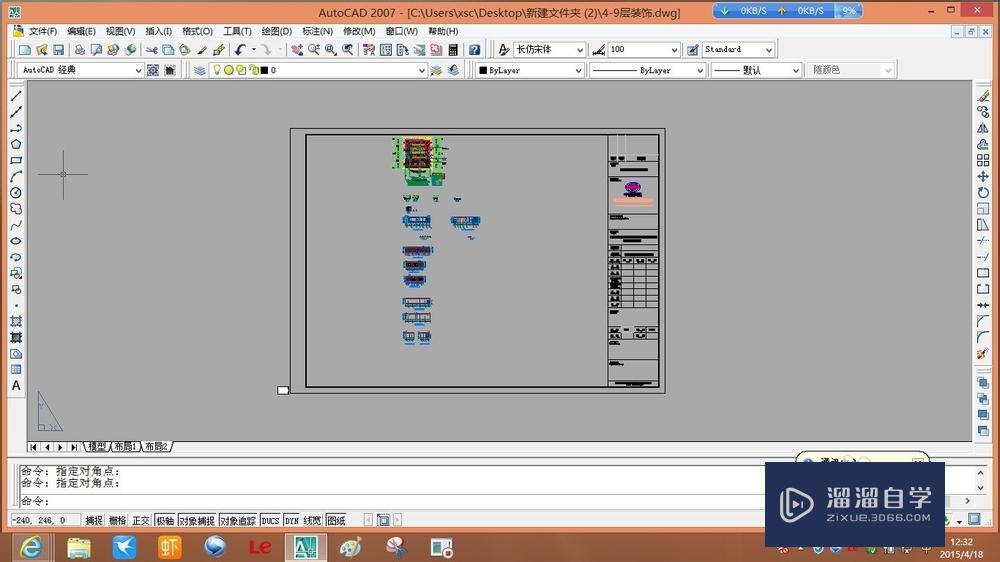Switch to the 模型 tab

tap(97, 447)
